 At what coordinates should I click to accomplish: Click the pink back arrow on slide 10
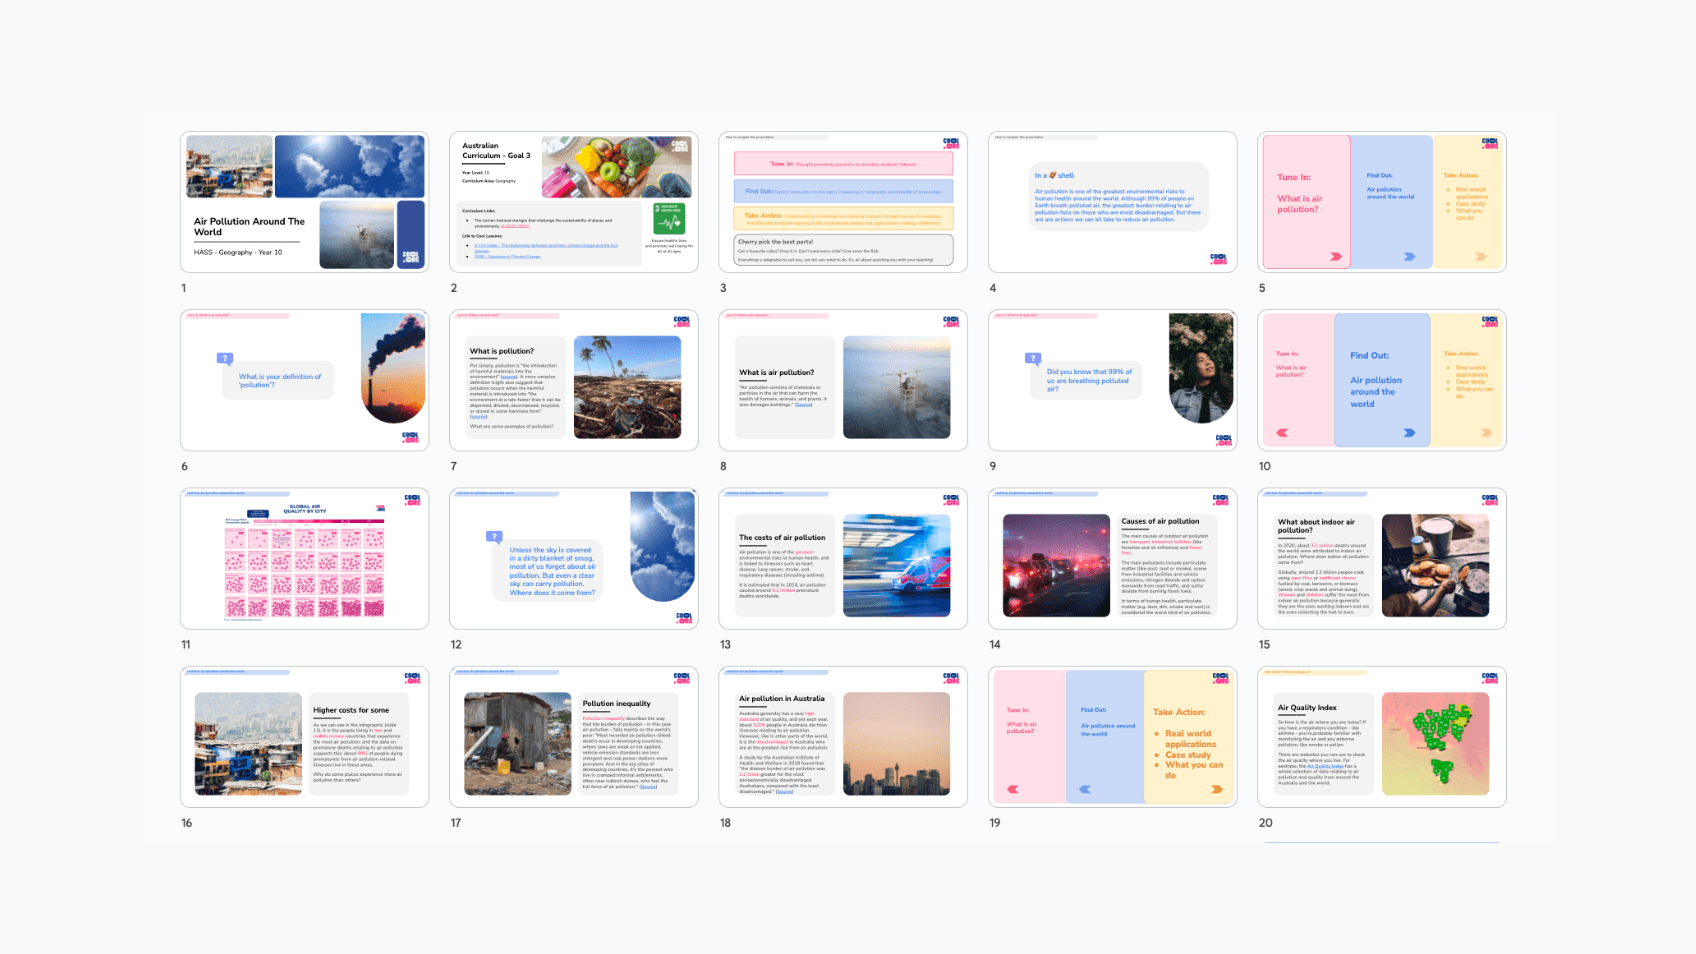[1282, 433]
